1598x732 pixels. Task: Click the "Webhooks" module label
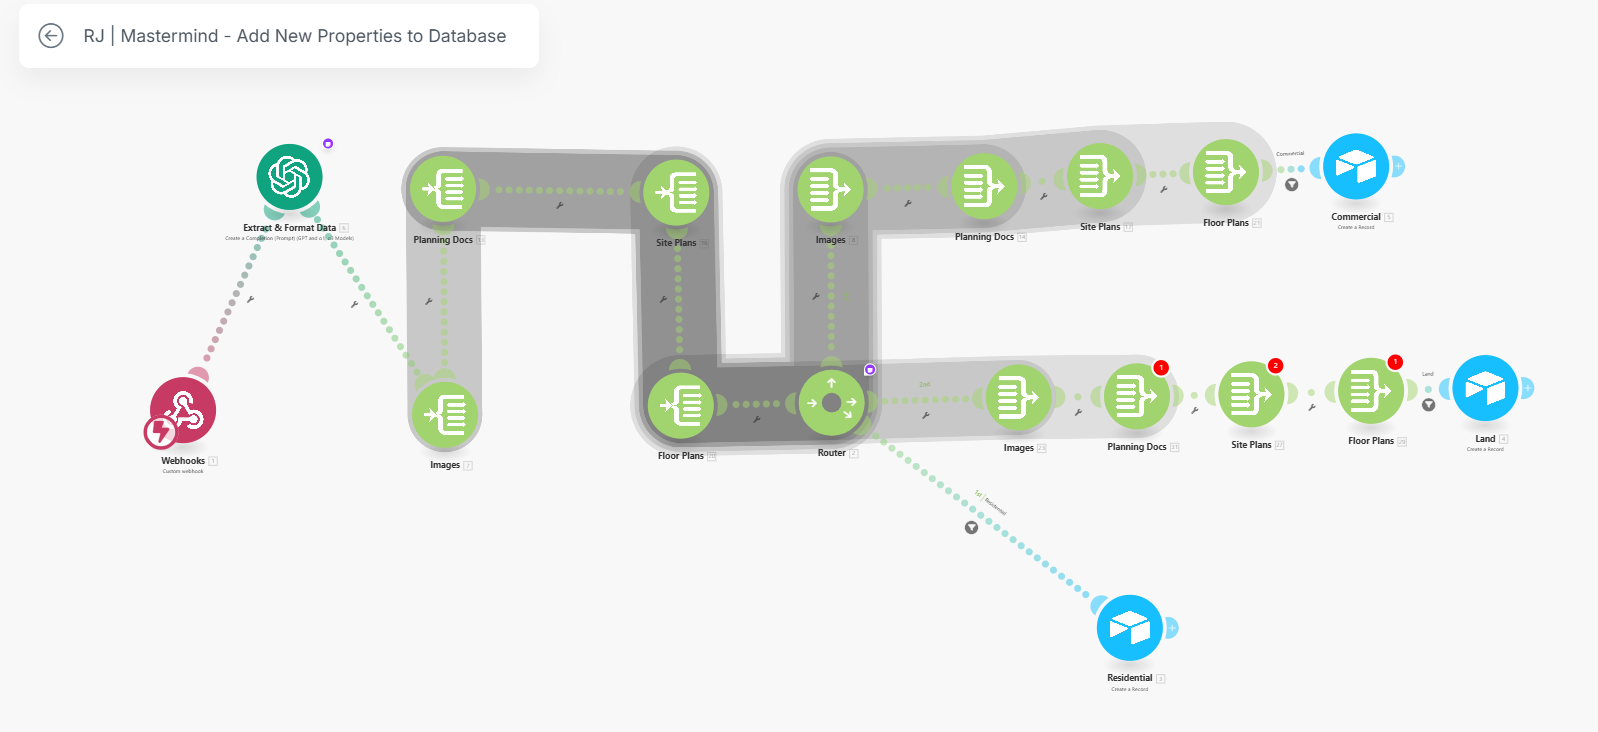click(183, 461)
